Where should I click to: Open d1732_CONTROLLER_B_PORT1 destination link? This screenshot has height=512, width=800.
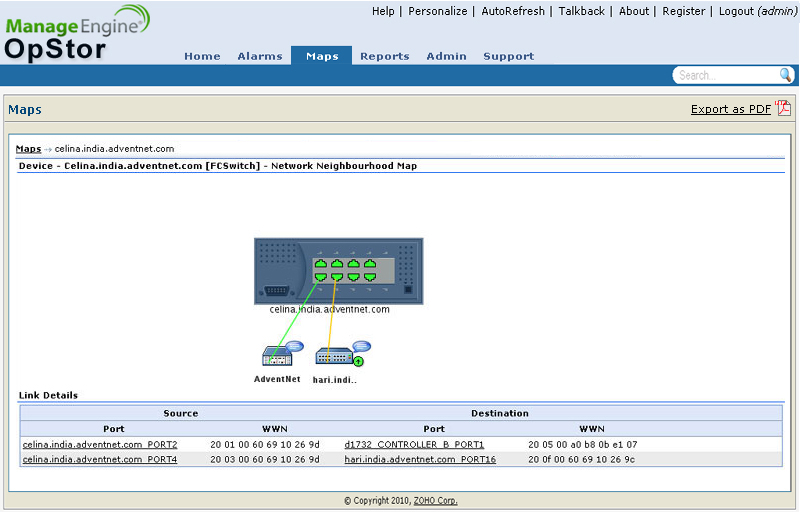(414, 445)
